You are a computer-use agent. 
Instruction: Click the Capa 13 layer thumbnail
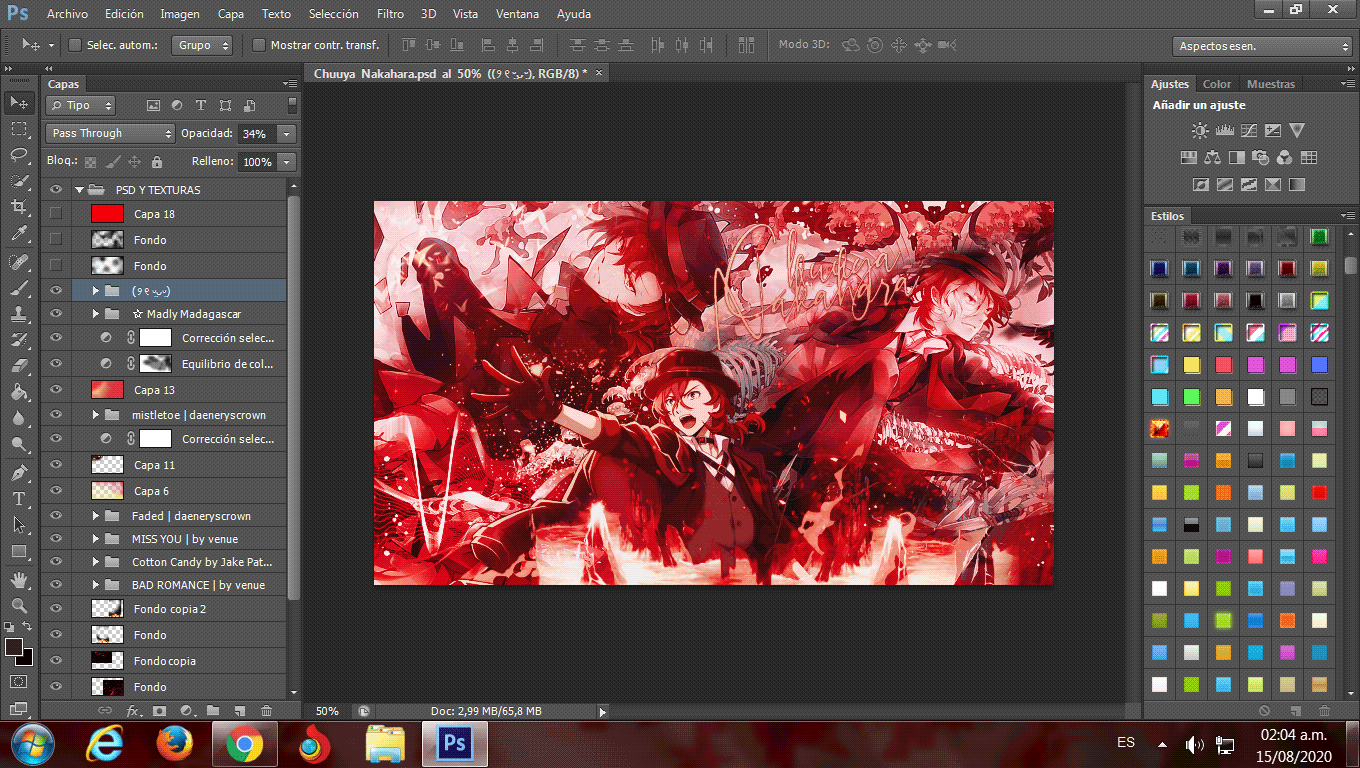point(107,390)
